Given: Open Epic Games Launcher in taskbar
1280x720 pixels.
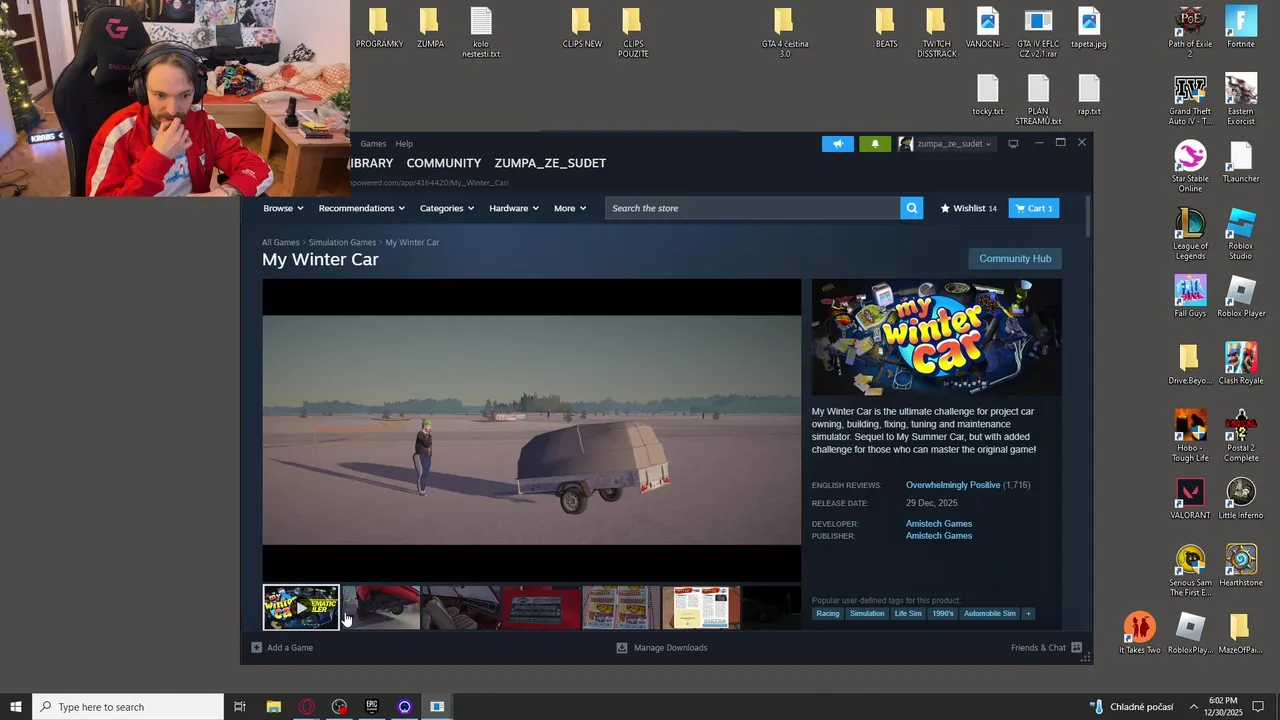Looking at the screenshot, I should pos(372,707).
